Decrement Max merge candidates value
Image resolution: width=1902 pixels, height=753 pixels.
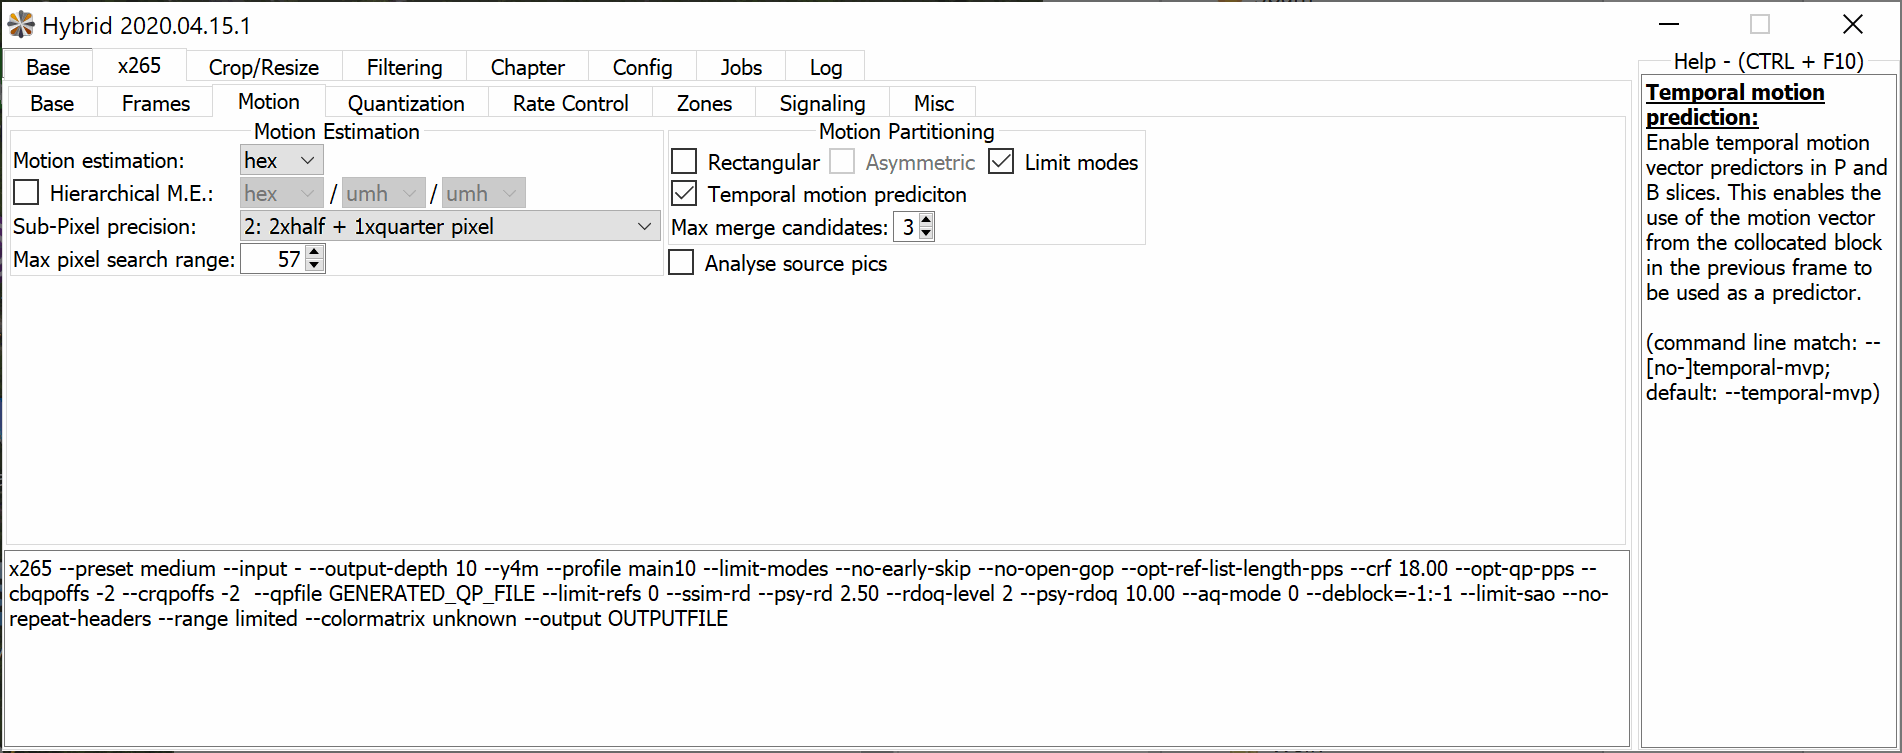pos(926,234)
